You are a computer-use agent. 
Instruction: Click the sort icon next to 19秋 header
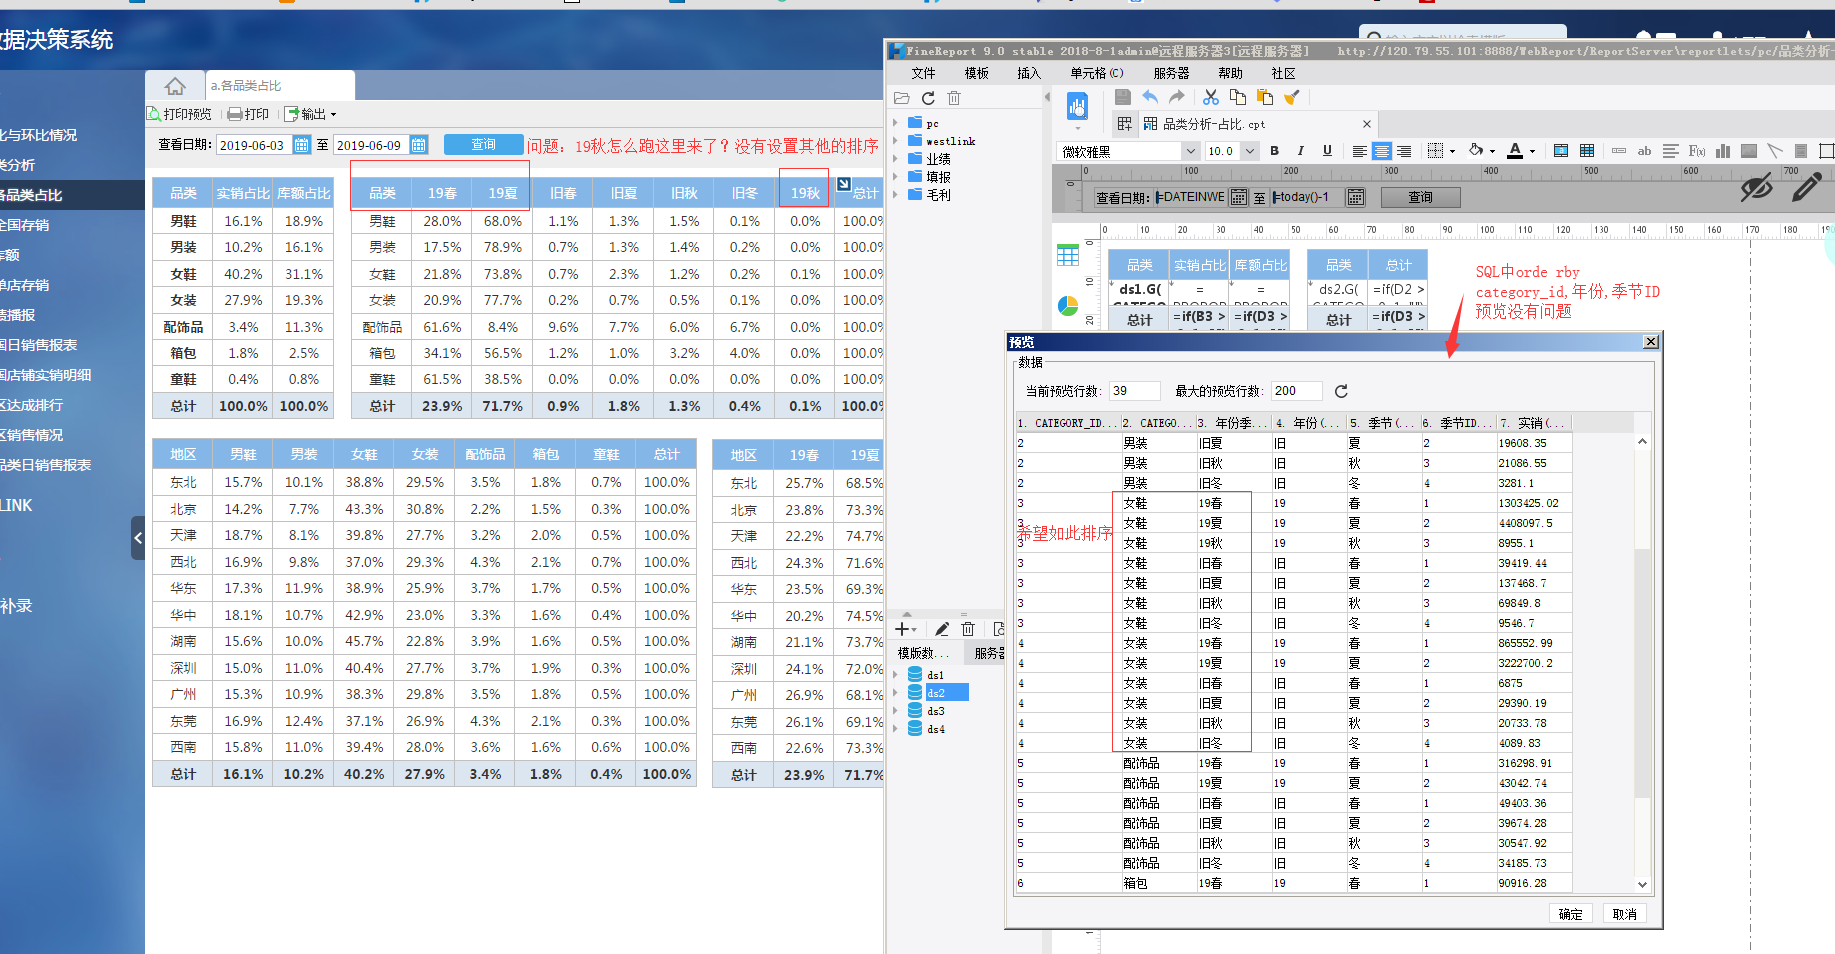[843, 184]
